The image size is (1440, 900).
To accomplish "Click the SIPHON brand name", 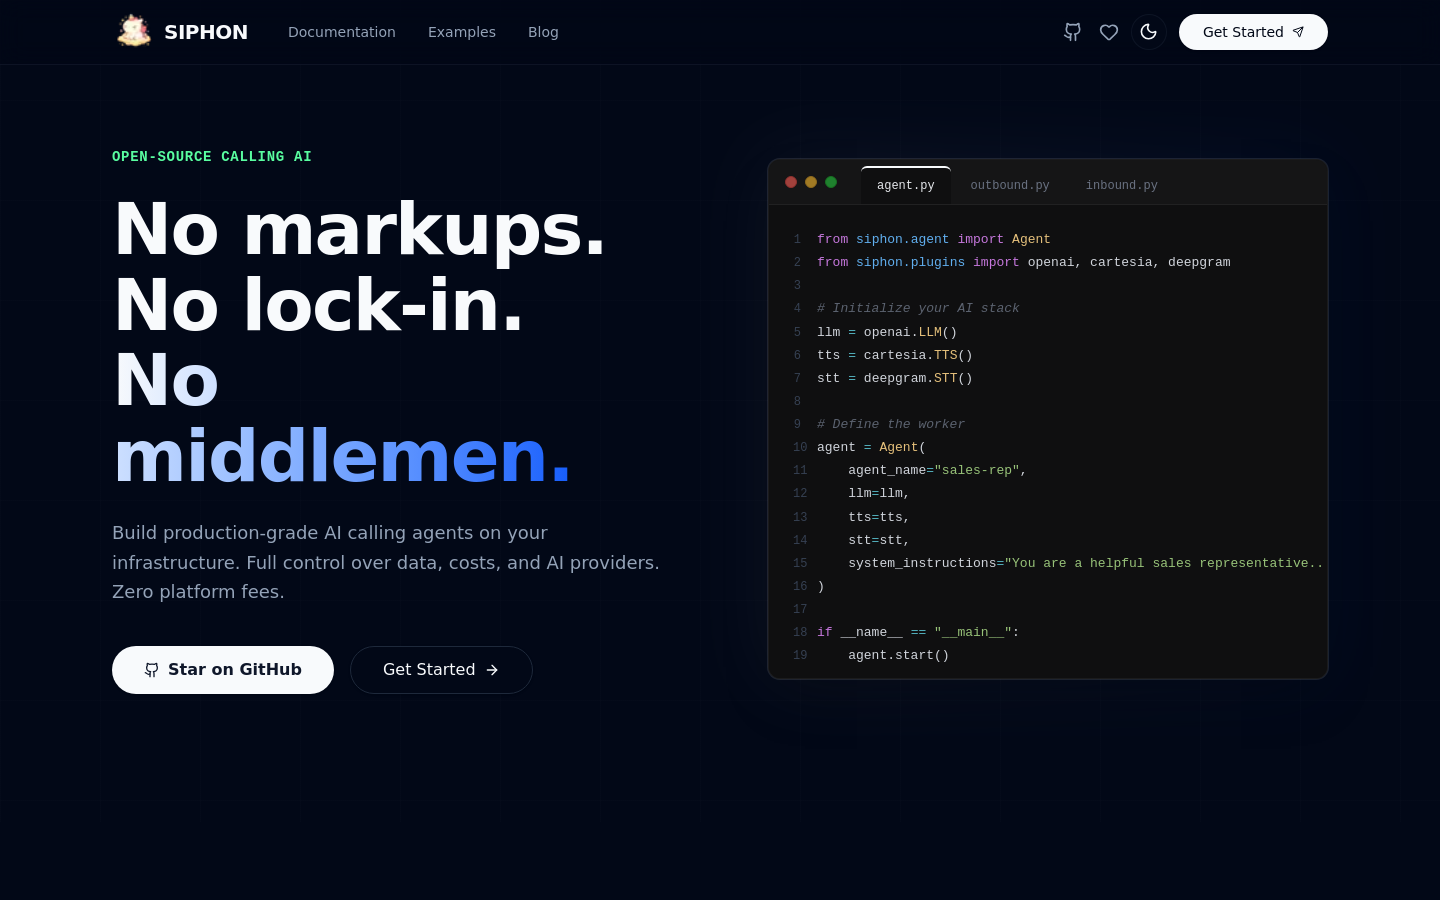I will coord(206,32).
